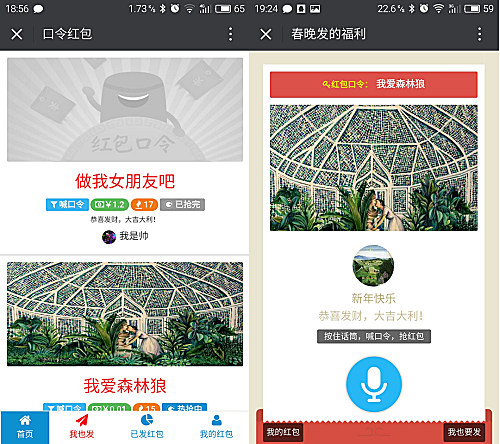Tap the grey 已抢完 status badge
Image resolution: width=500 pixels, height=444 pixels.
point(182,204)
